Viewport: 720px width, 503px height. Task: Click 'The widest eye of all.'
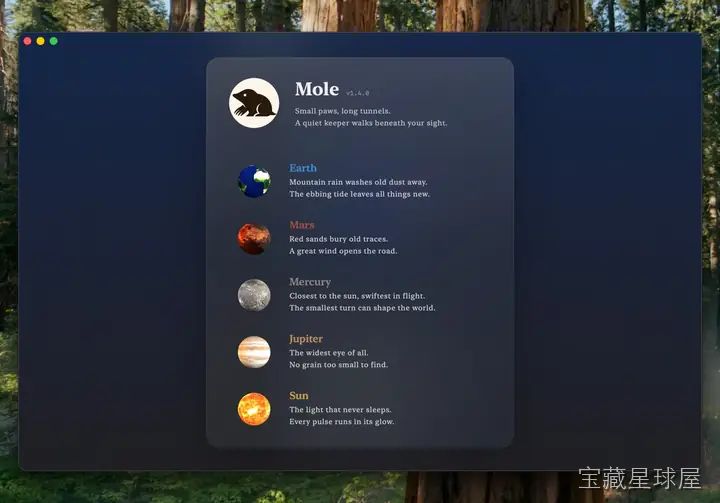coord(329,353)
